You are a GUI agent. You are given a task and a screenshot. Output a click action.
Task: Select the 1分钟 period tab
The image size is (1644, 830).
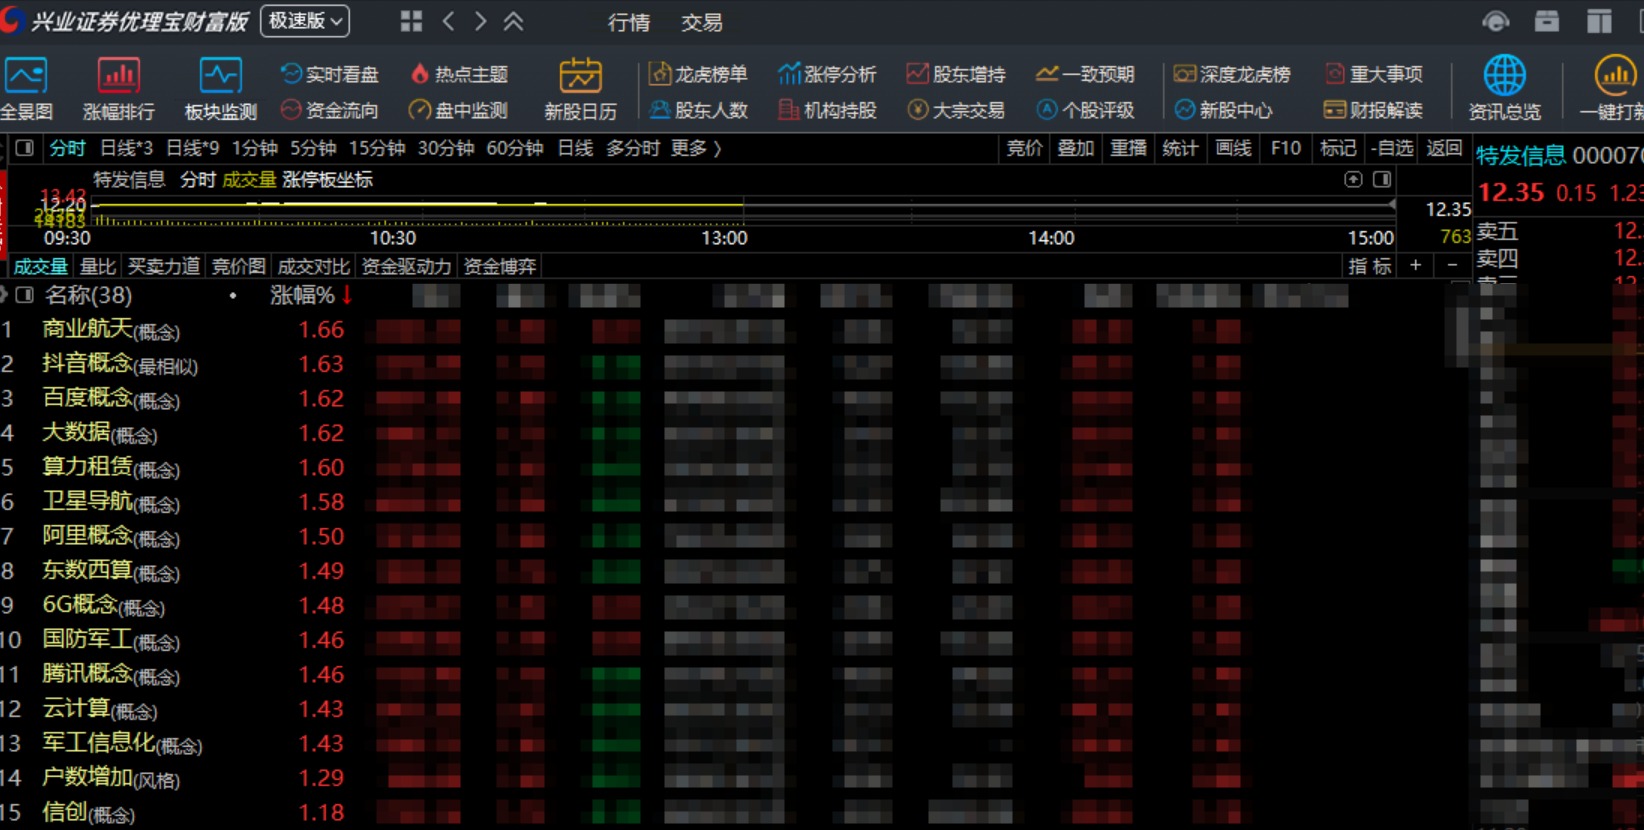tap(255, 148)
